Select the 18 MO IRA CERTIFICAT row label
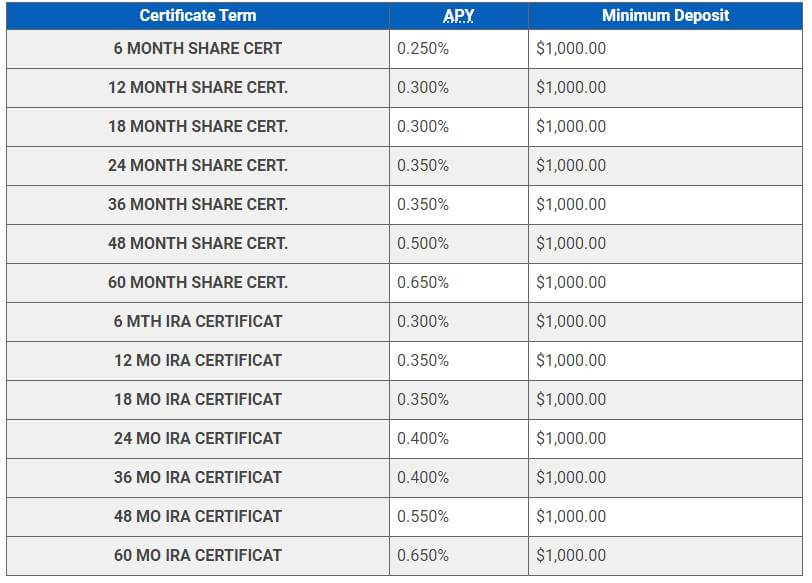The width and height of the screenshot is (812, 583). 198,399
